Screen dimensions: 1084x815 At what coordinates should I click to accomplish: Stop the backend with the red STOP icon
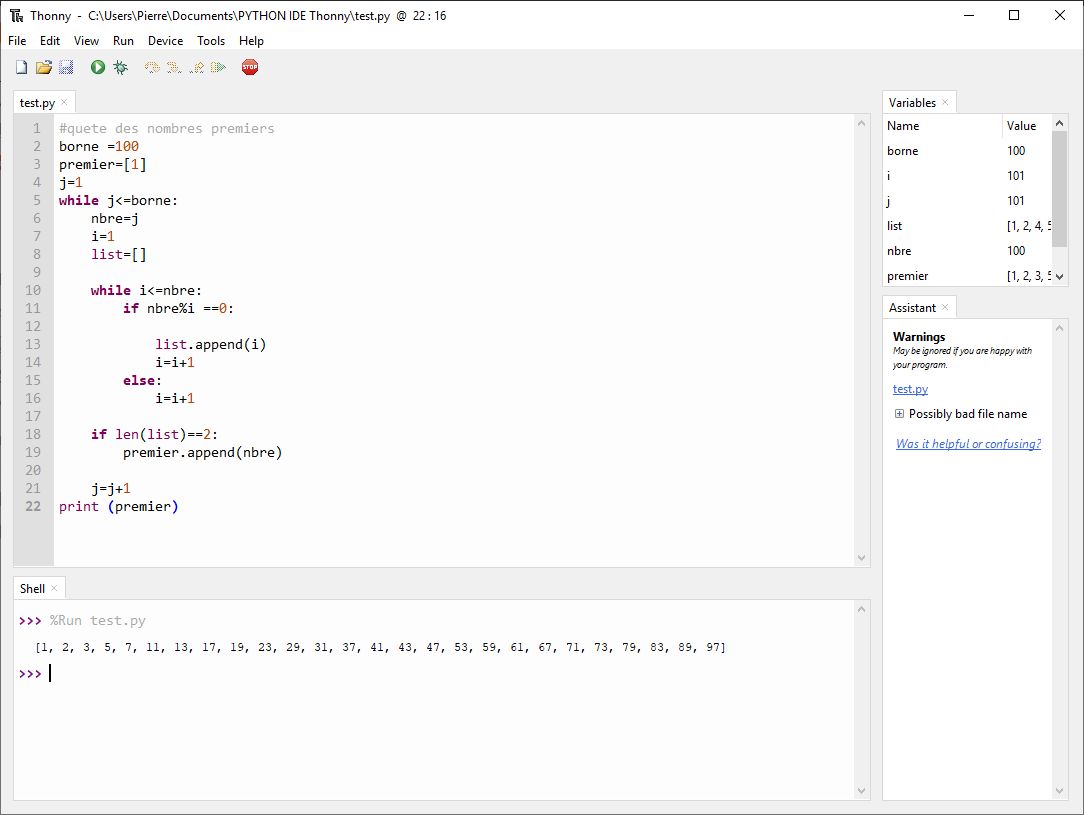(x=250, y=67)
